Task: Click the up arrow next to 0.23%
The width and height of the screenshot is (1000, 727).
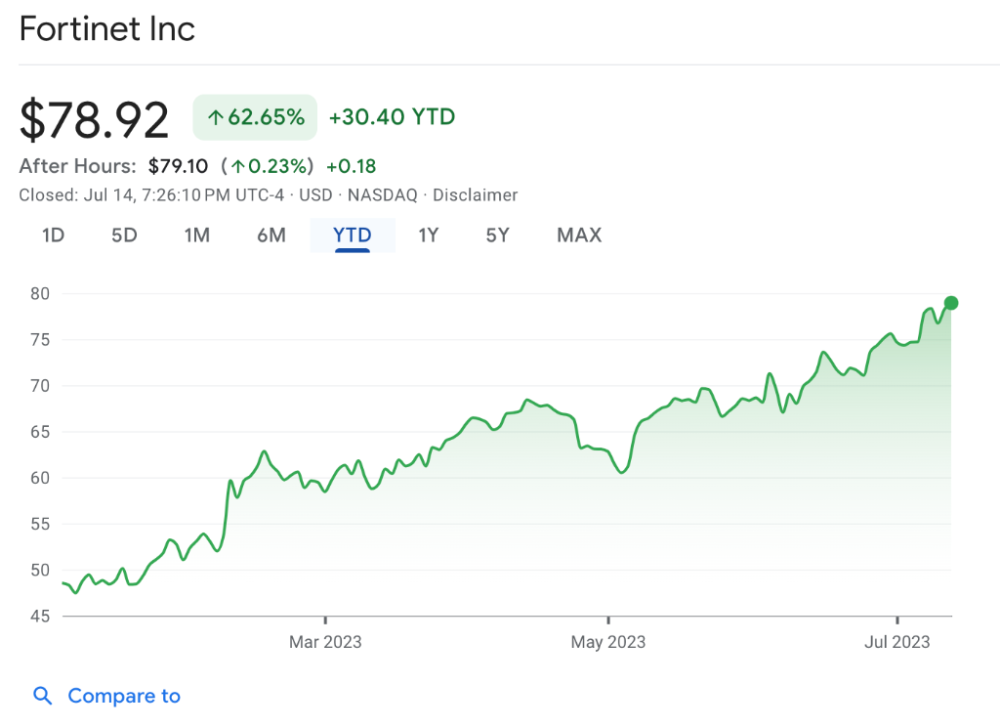Action: [x=239, y=166]
